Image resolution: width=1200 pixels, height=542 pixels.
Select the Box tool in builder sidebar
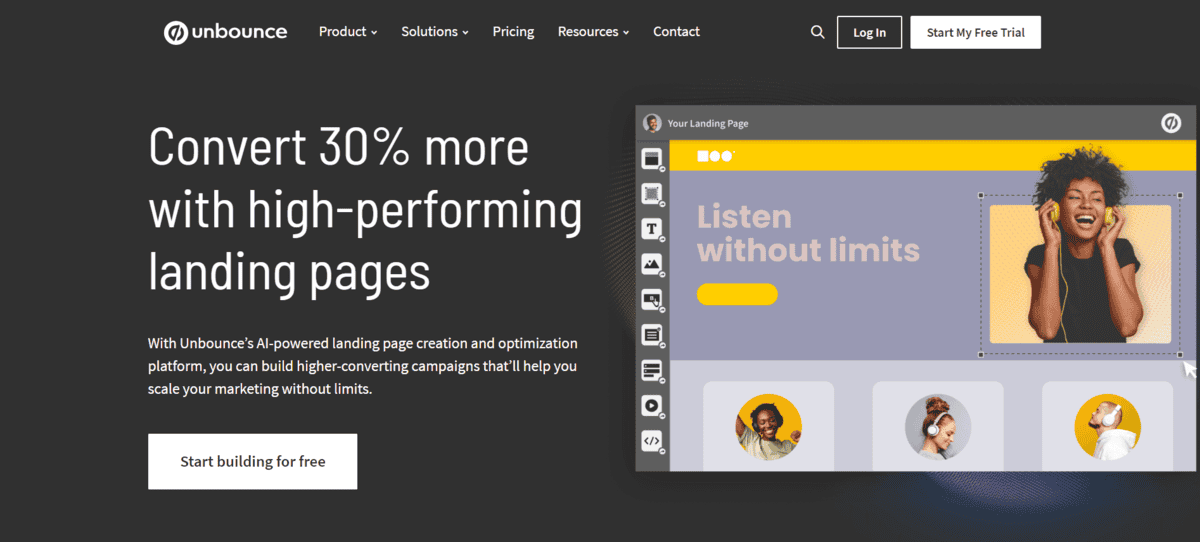click(652, 194)
